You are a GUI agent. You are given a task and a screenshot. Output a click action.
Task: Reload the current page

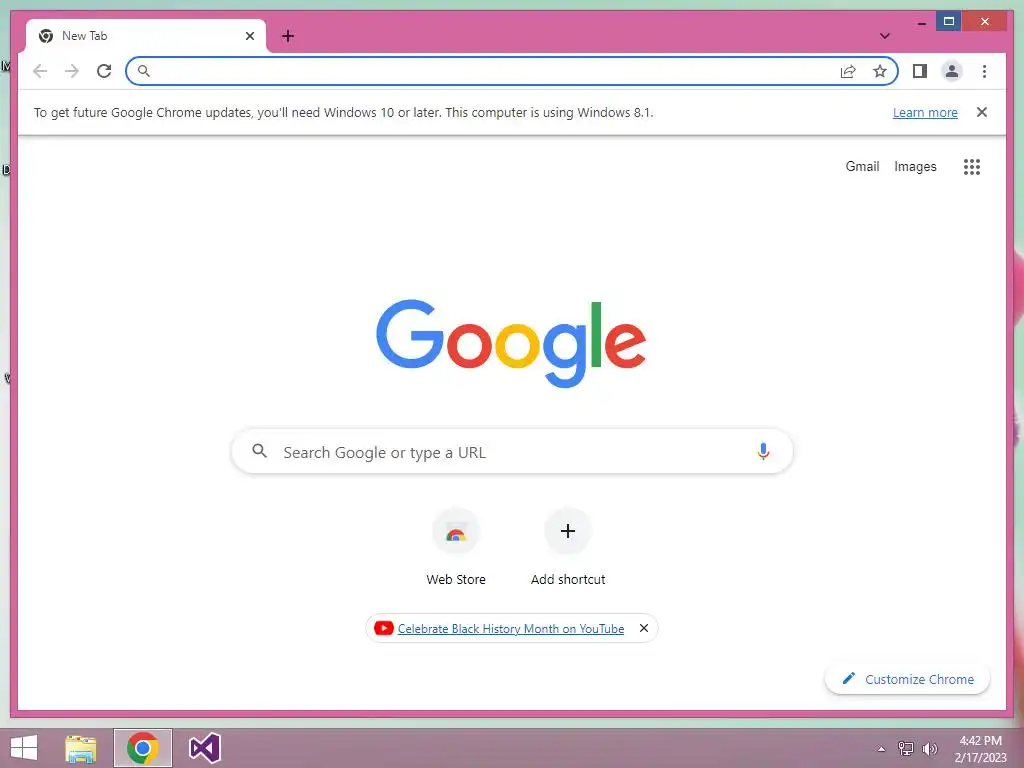[104, 71]
